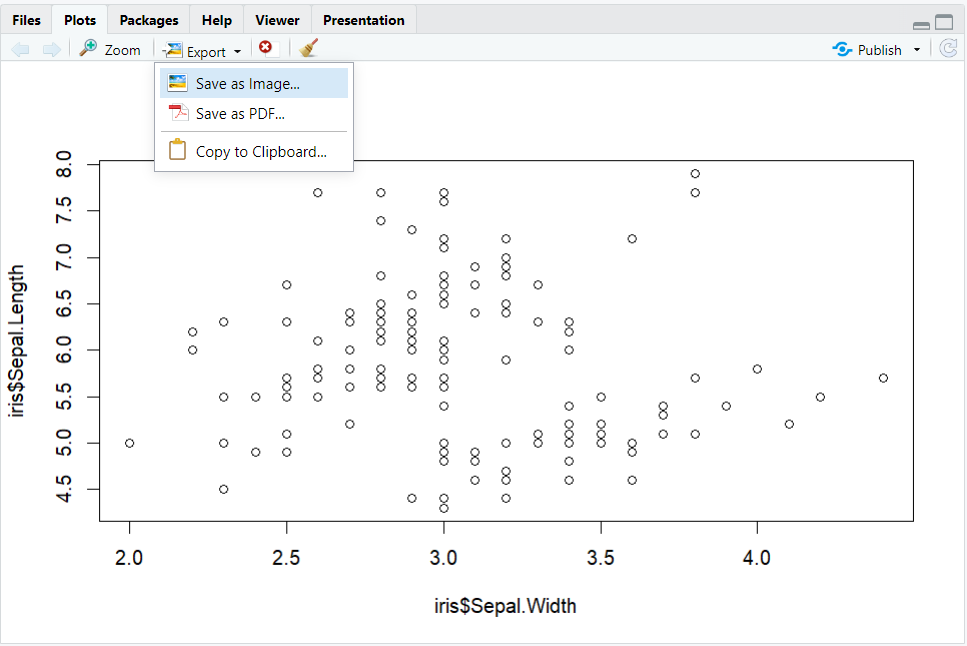Switch to the Files tab
Screen dimensions: 967x646
(x=27, y=20)
